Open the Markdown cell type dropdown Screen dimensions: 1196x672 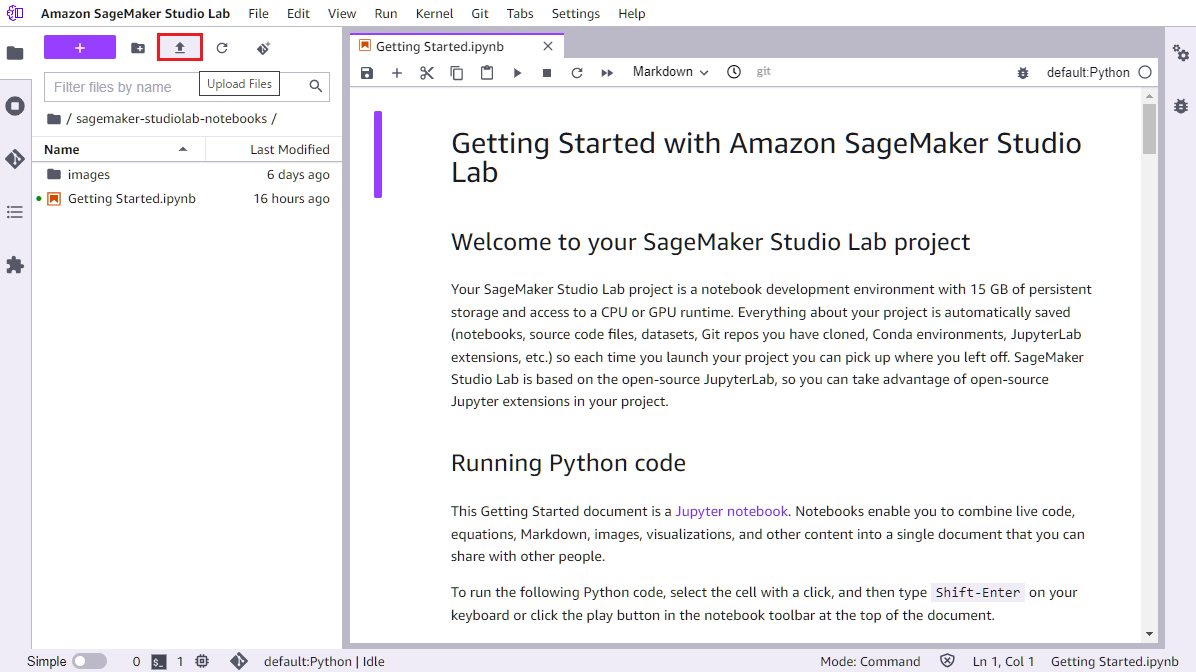668,72
